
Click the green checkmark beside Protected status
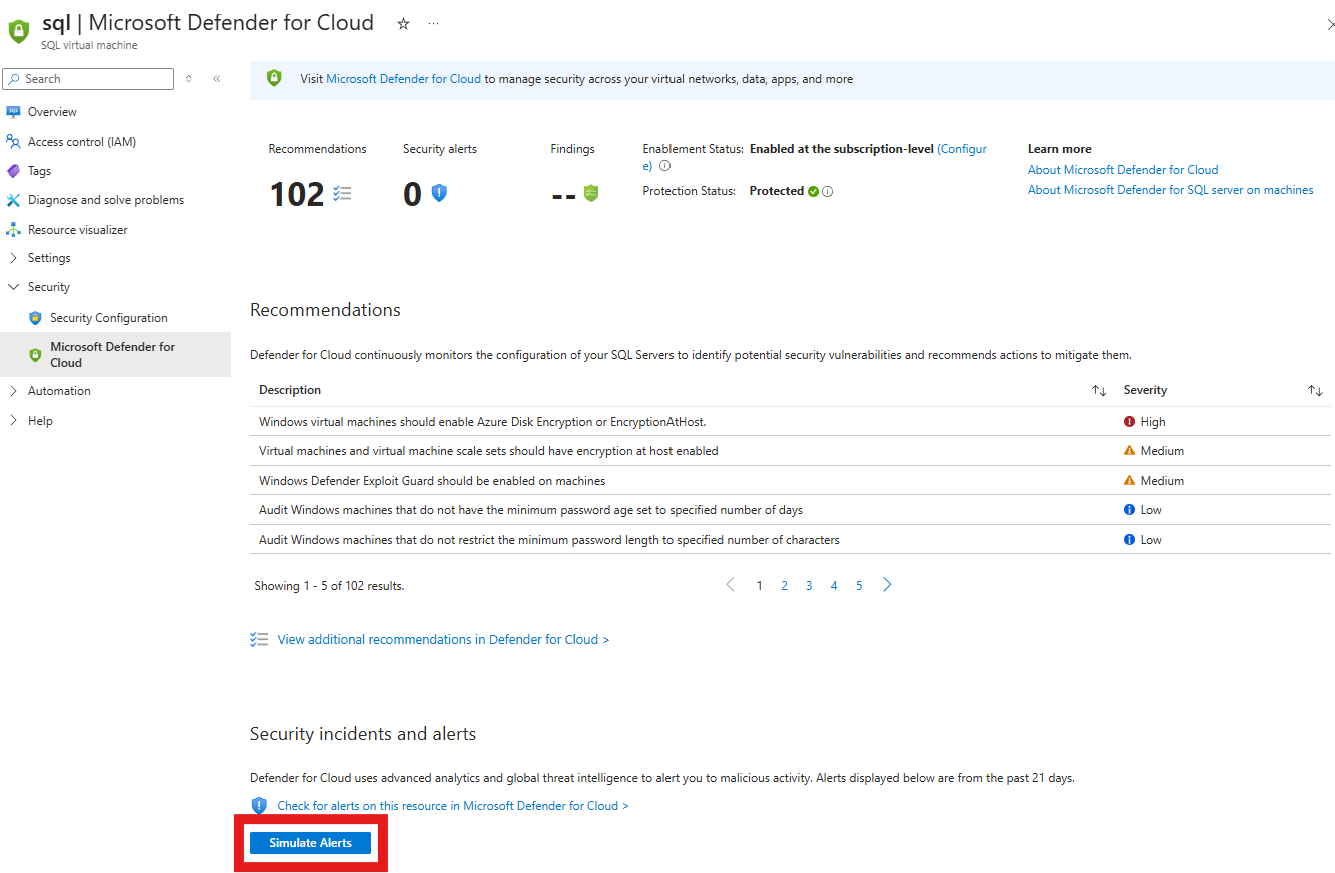click(x=813, y=191)
